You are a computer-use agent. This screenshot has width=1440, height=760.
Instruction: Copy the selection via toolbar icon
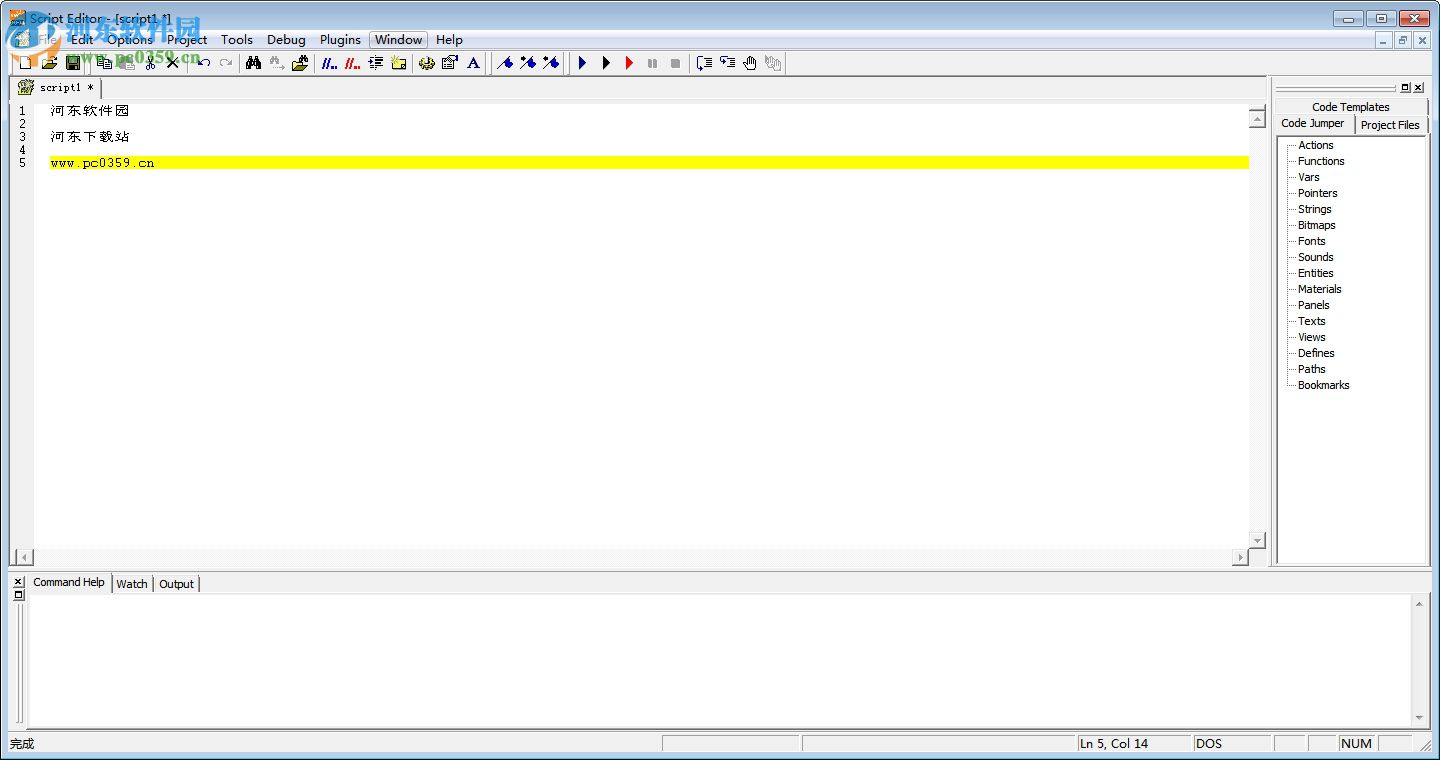click(104, 63)
